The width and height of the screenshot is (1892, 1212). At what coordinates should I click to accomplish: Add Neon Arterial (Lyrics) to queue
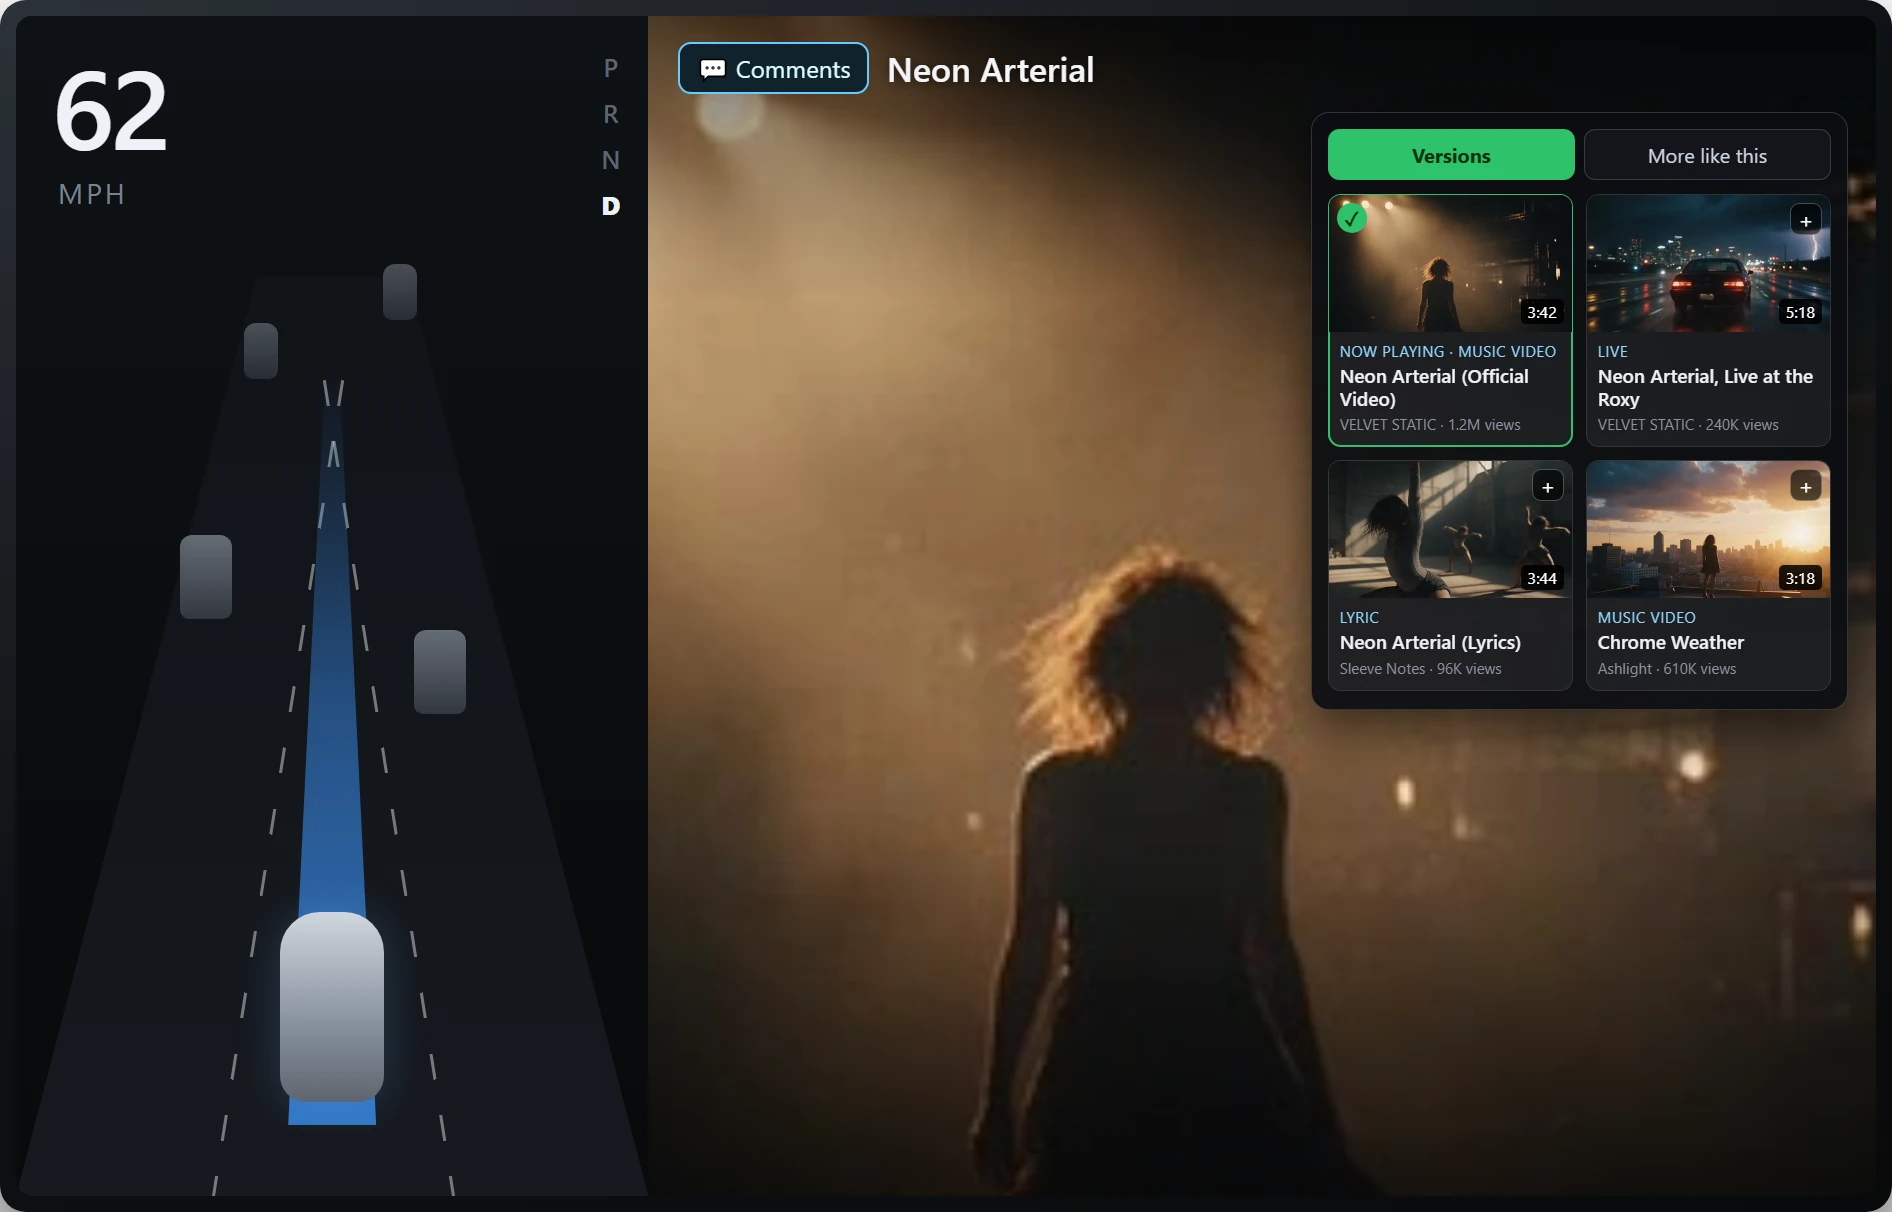pos(1547,487)
